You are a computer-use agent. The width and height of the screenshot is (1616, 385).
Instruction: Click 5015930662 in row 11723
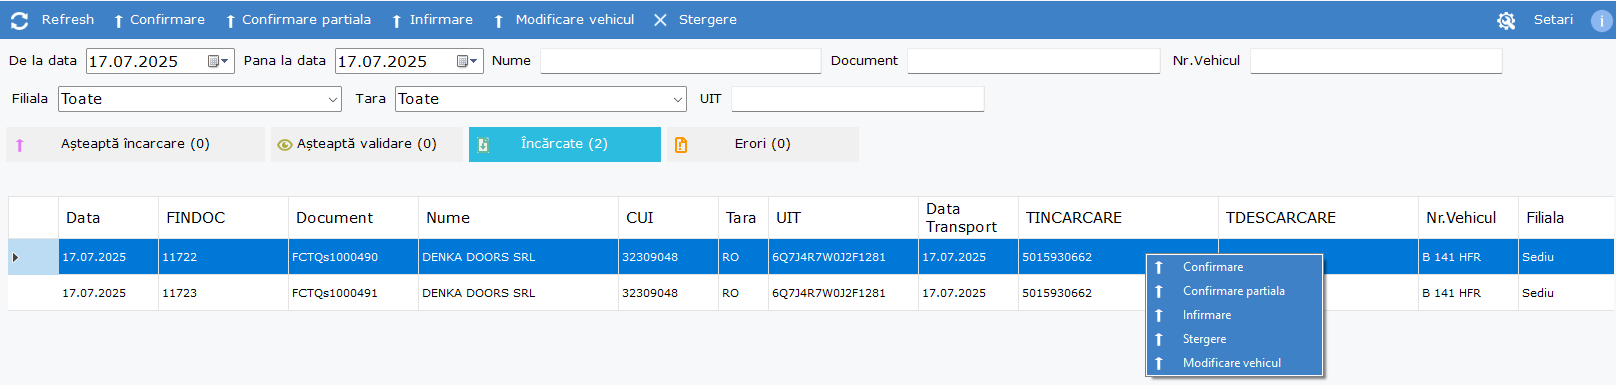(1057, 293)
